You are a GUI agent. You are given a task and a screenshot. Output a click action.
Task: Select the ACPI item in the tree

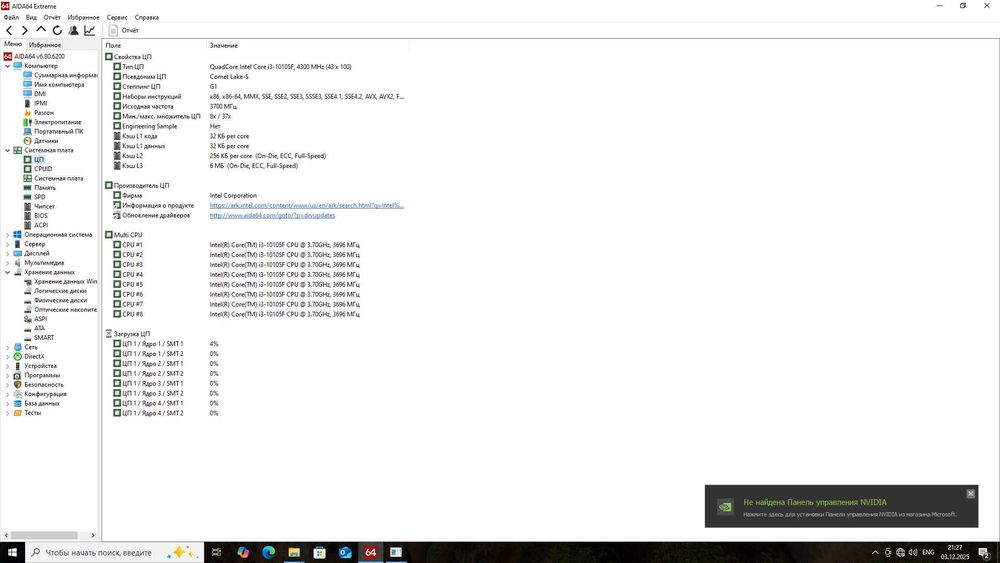click(36, 225)
